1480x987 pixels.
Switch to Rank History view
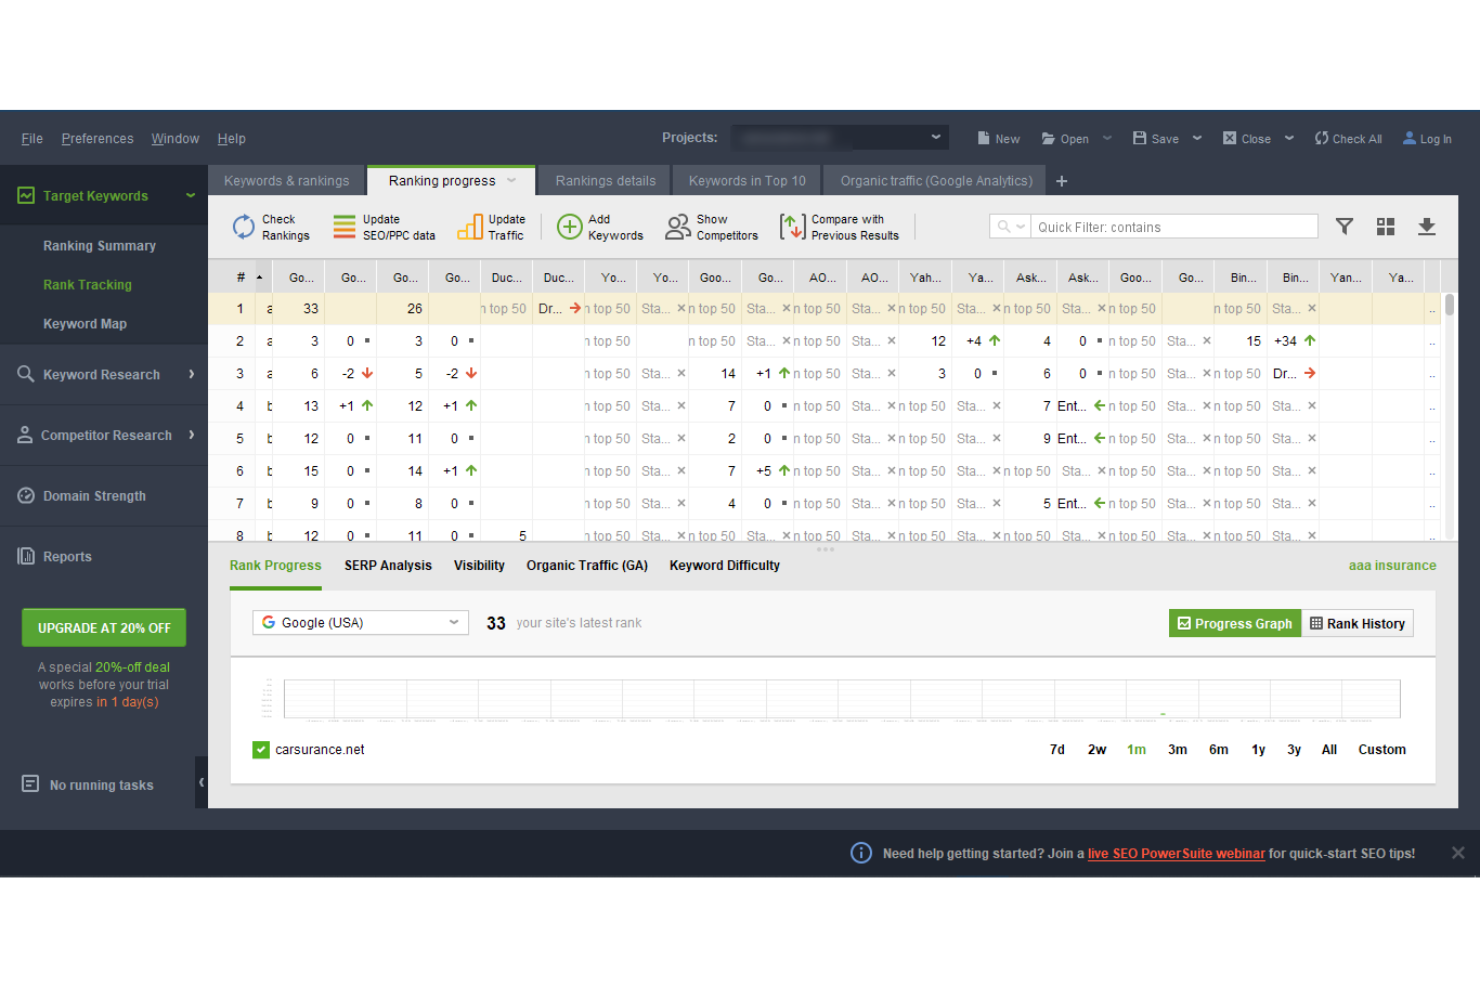[1357, 623]
